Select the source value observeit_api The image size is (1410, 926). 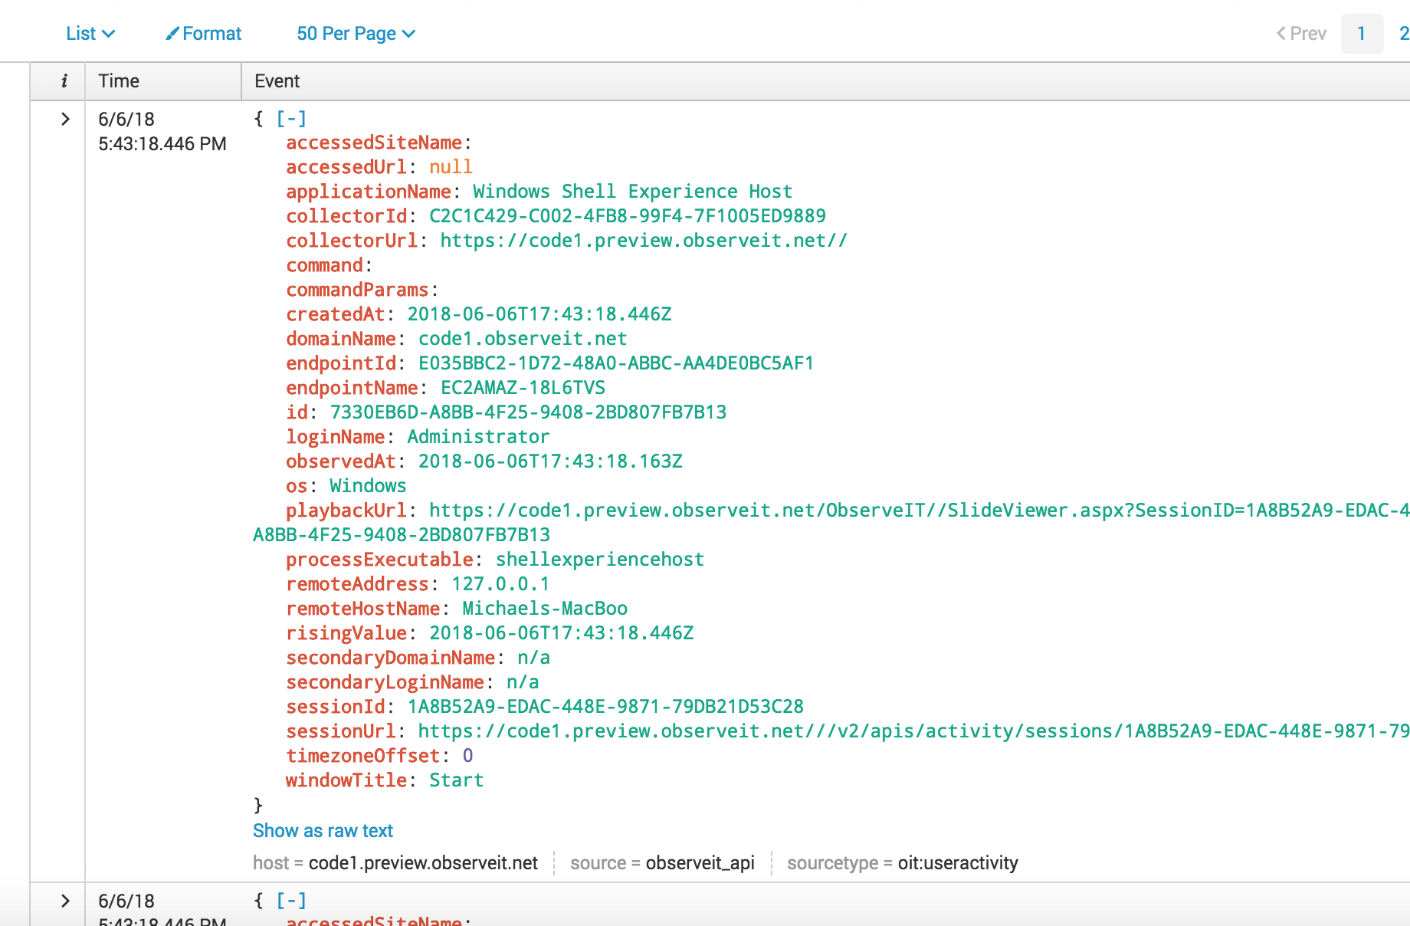[x=700, y=863]
